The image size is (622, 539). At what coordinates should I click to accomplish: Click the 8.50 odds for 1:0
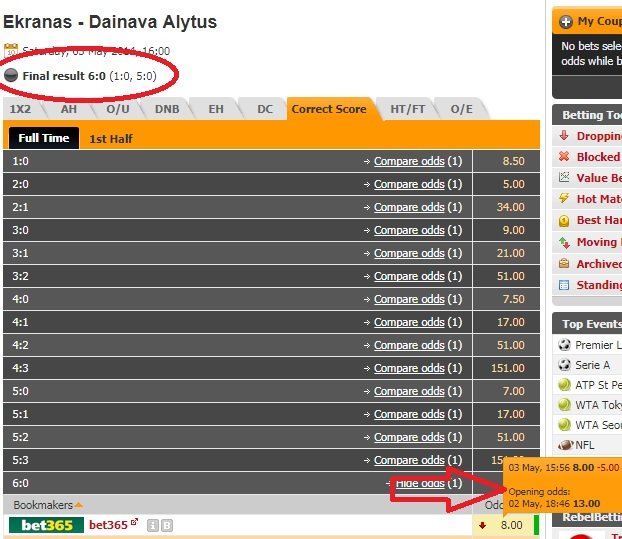point(513,161)
